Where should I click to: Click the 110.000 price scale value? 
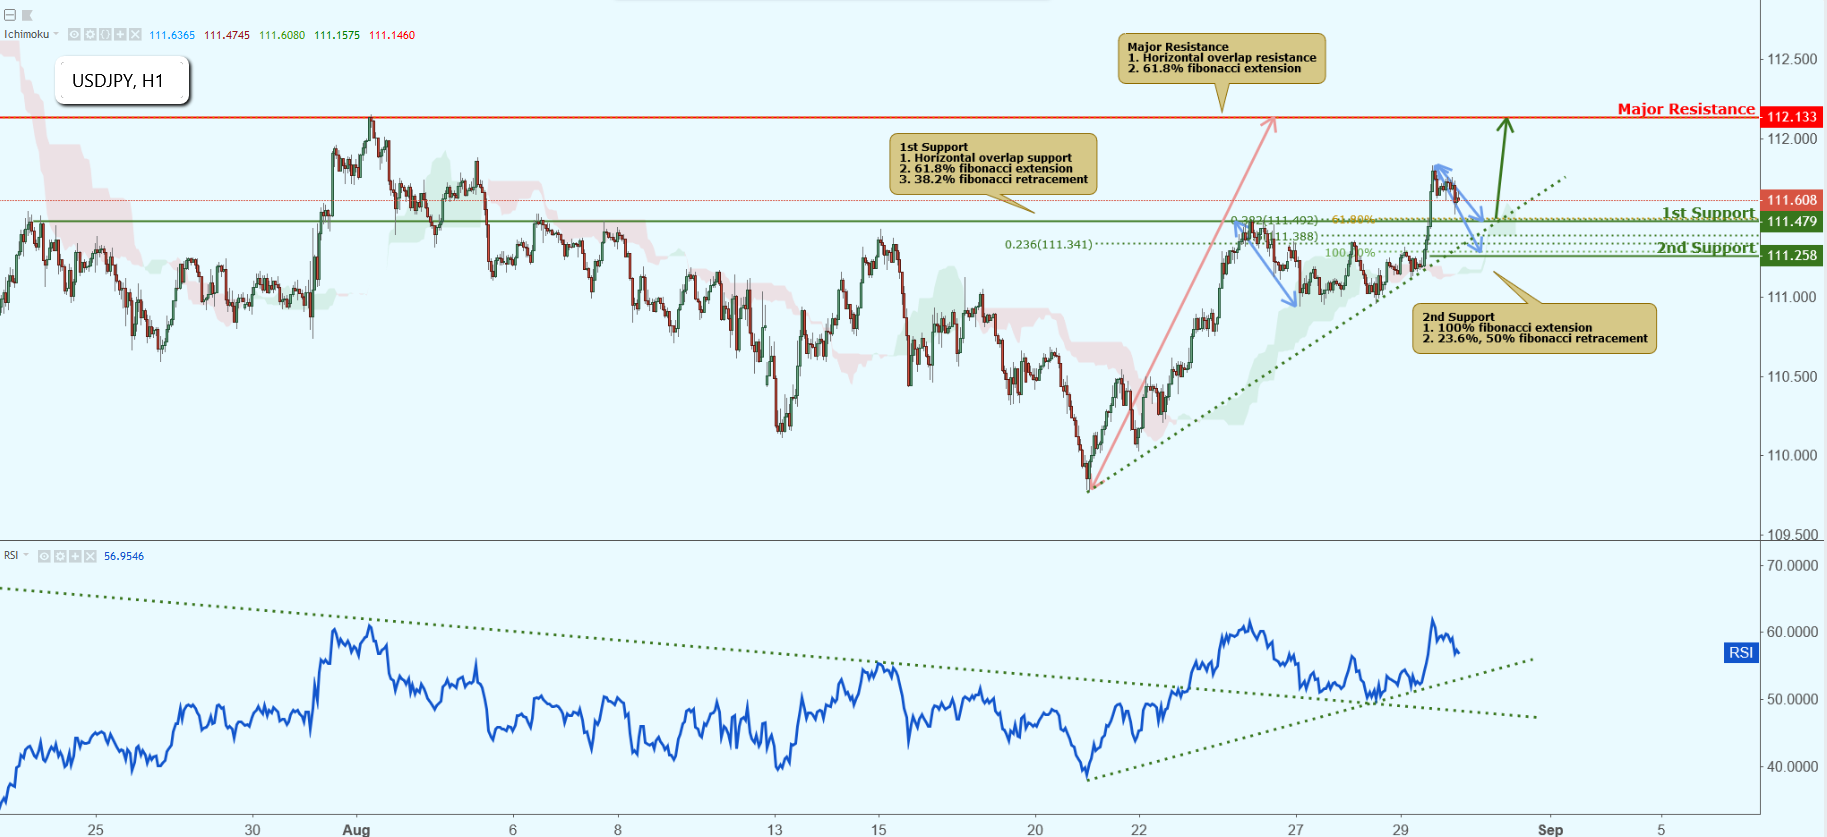[1792, 455]
